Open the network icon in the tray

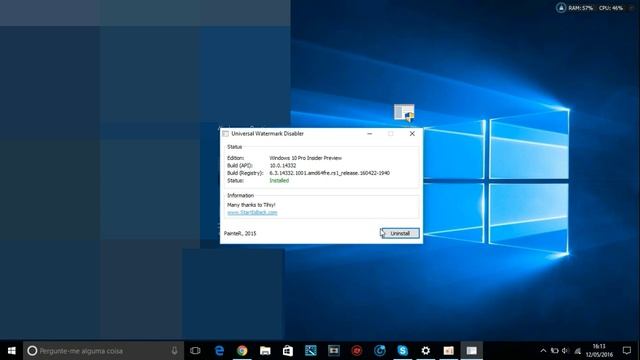click(577, 351)
